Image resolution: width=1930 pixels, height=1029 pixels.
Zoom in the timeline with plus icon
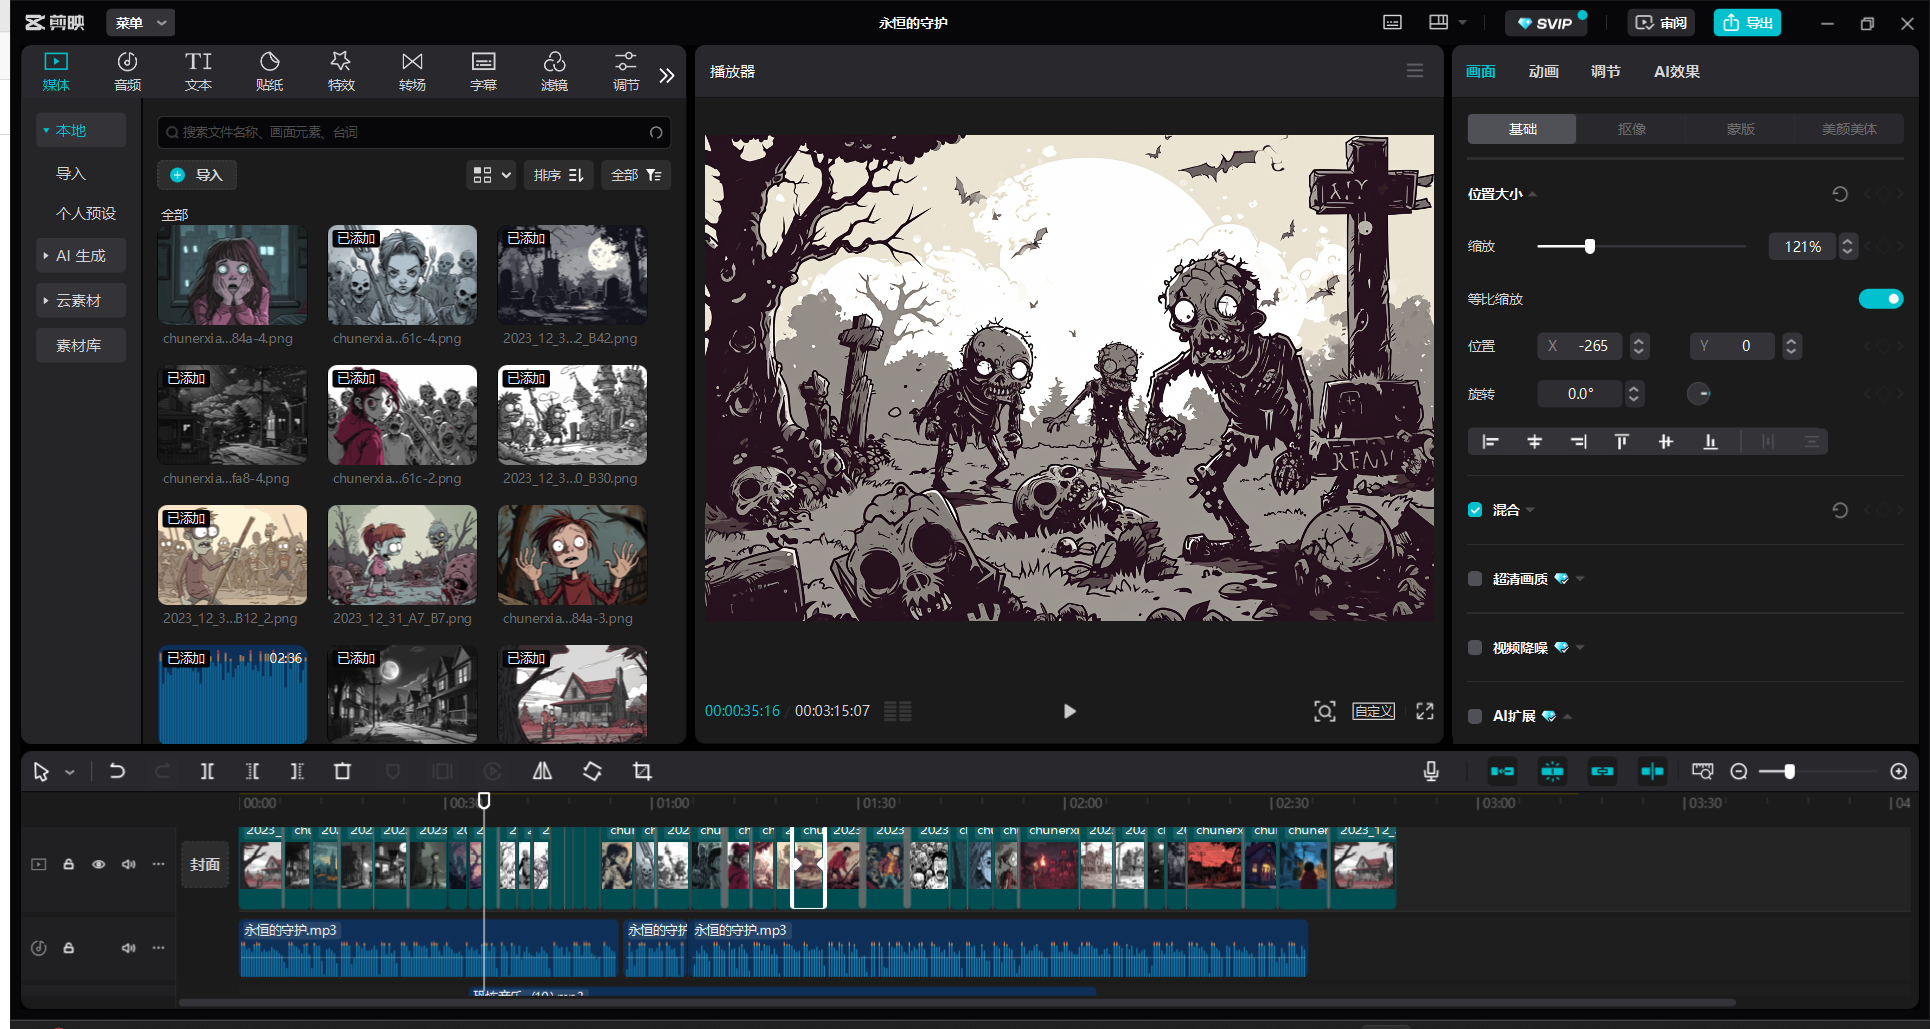1899,771
